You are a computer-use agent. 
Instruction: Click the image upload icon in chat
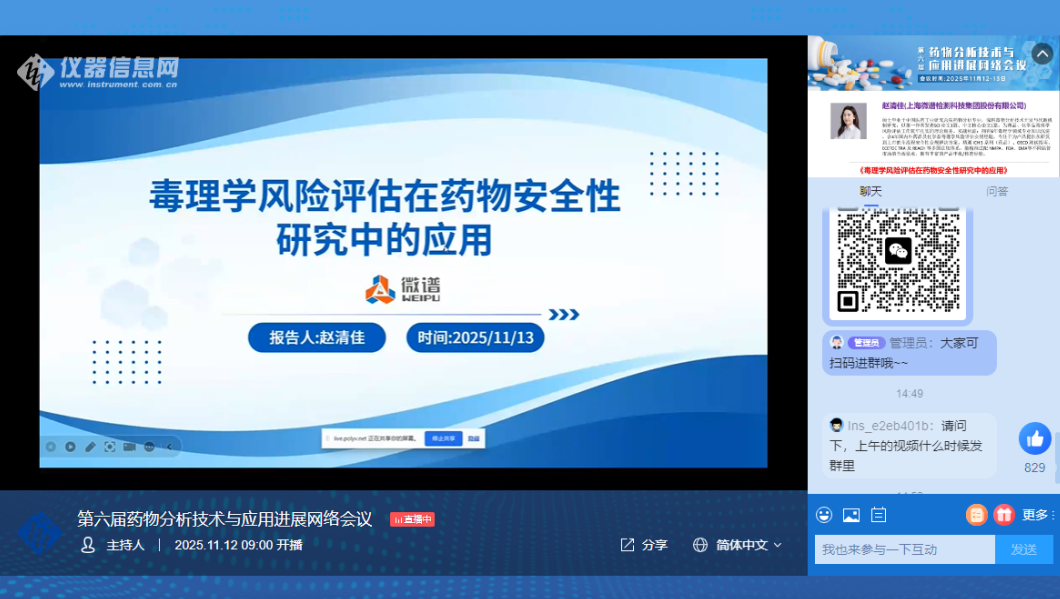click(851, 515)
